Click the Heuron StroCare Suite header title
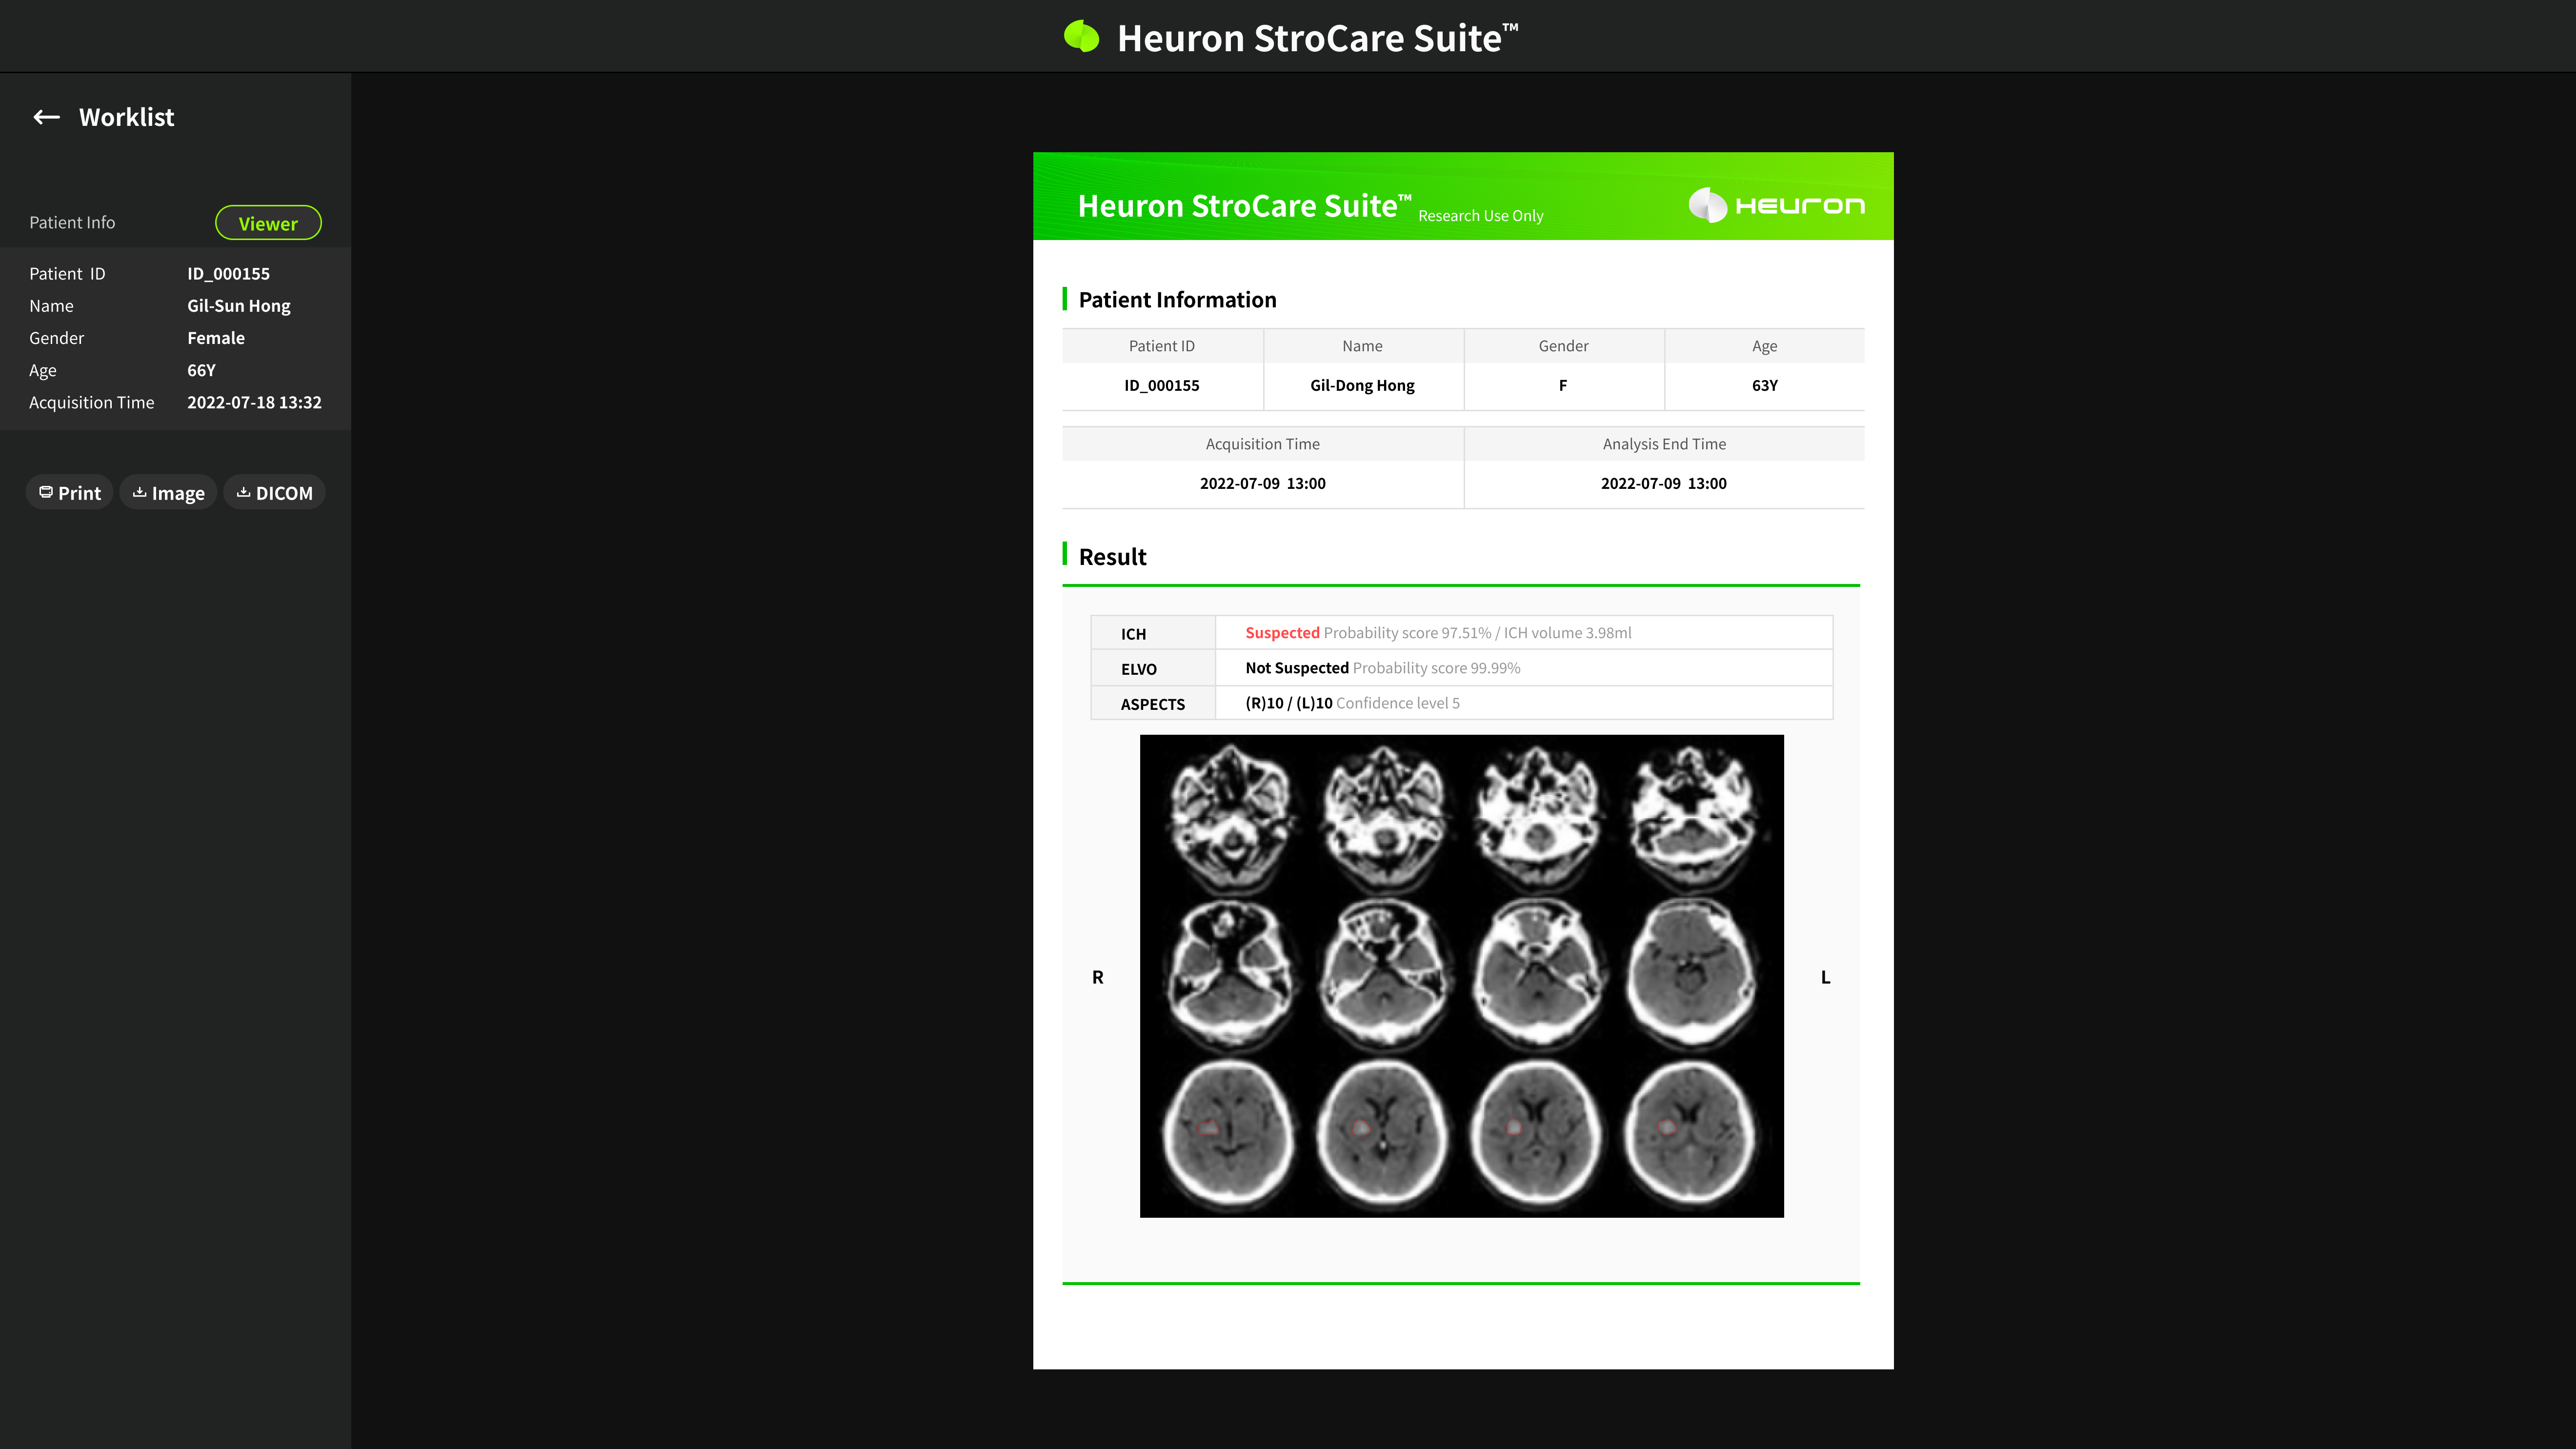The width and height of the screenshot is (2576, 1449). click(x=1317, y=37)
